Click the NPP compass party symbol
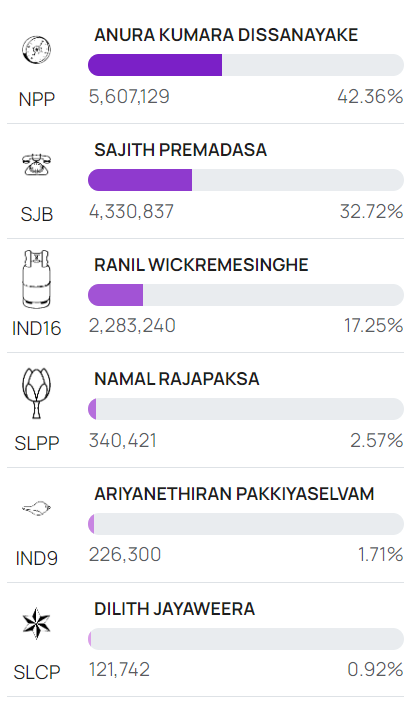 coord(36,50)
